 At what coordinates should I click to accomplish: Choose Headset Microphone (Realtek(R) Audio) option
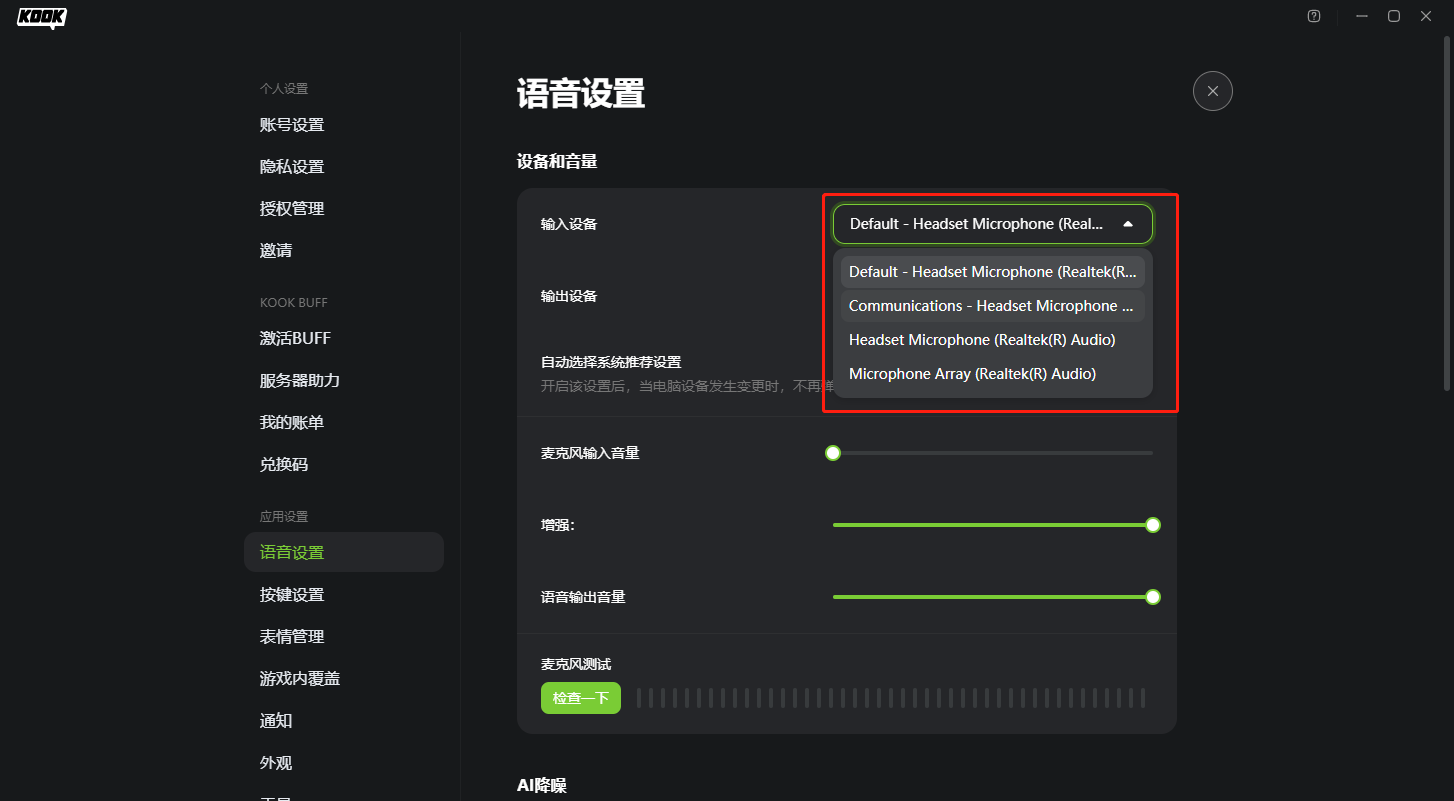(993, 340)
